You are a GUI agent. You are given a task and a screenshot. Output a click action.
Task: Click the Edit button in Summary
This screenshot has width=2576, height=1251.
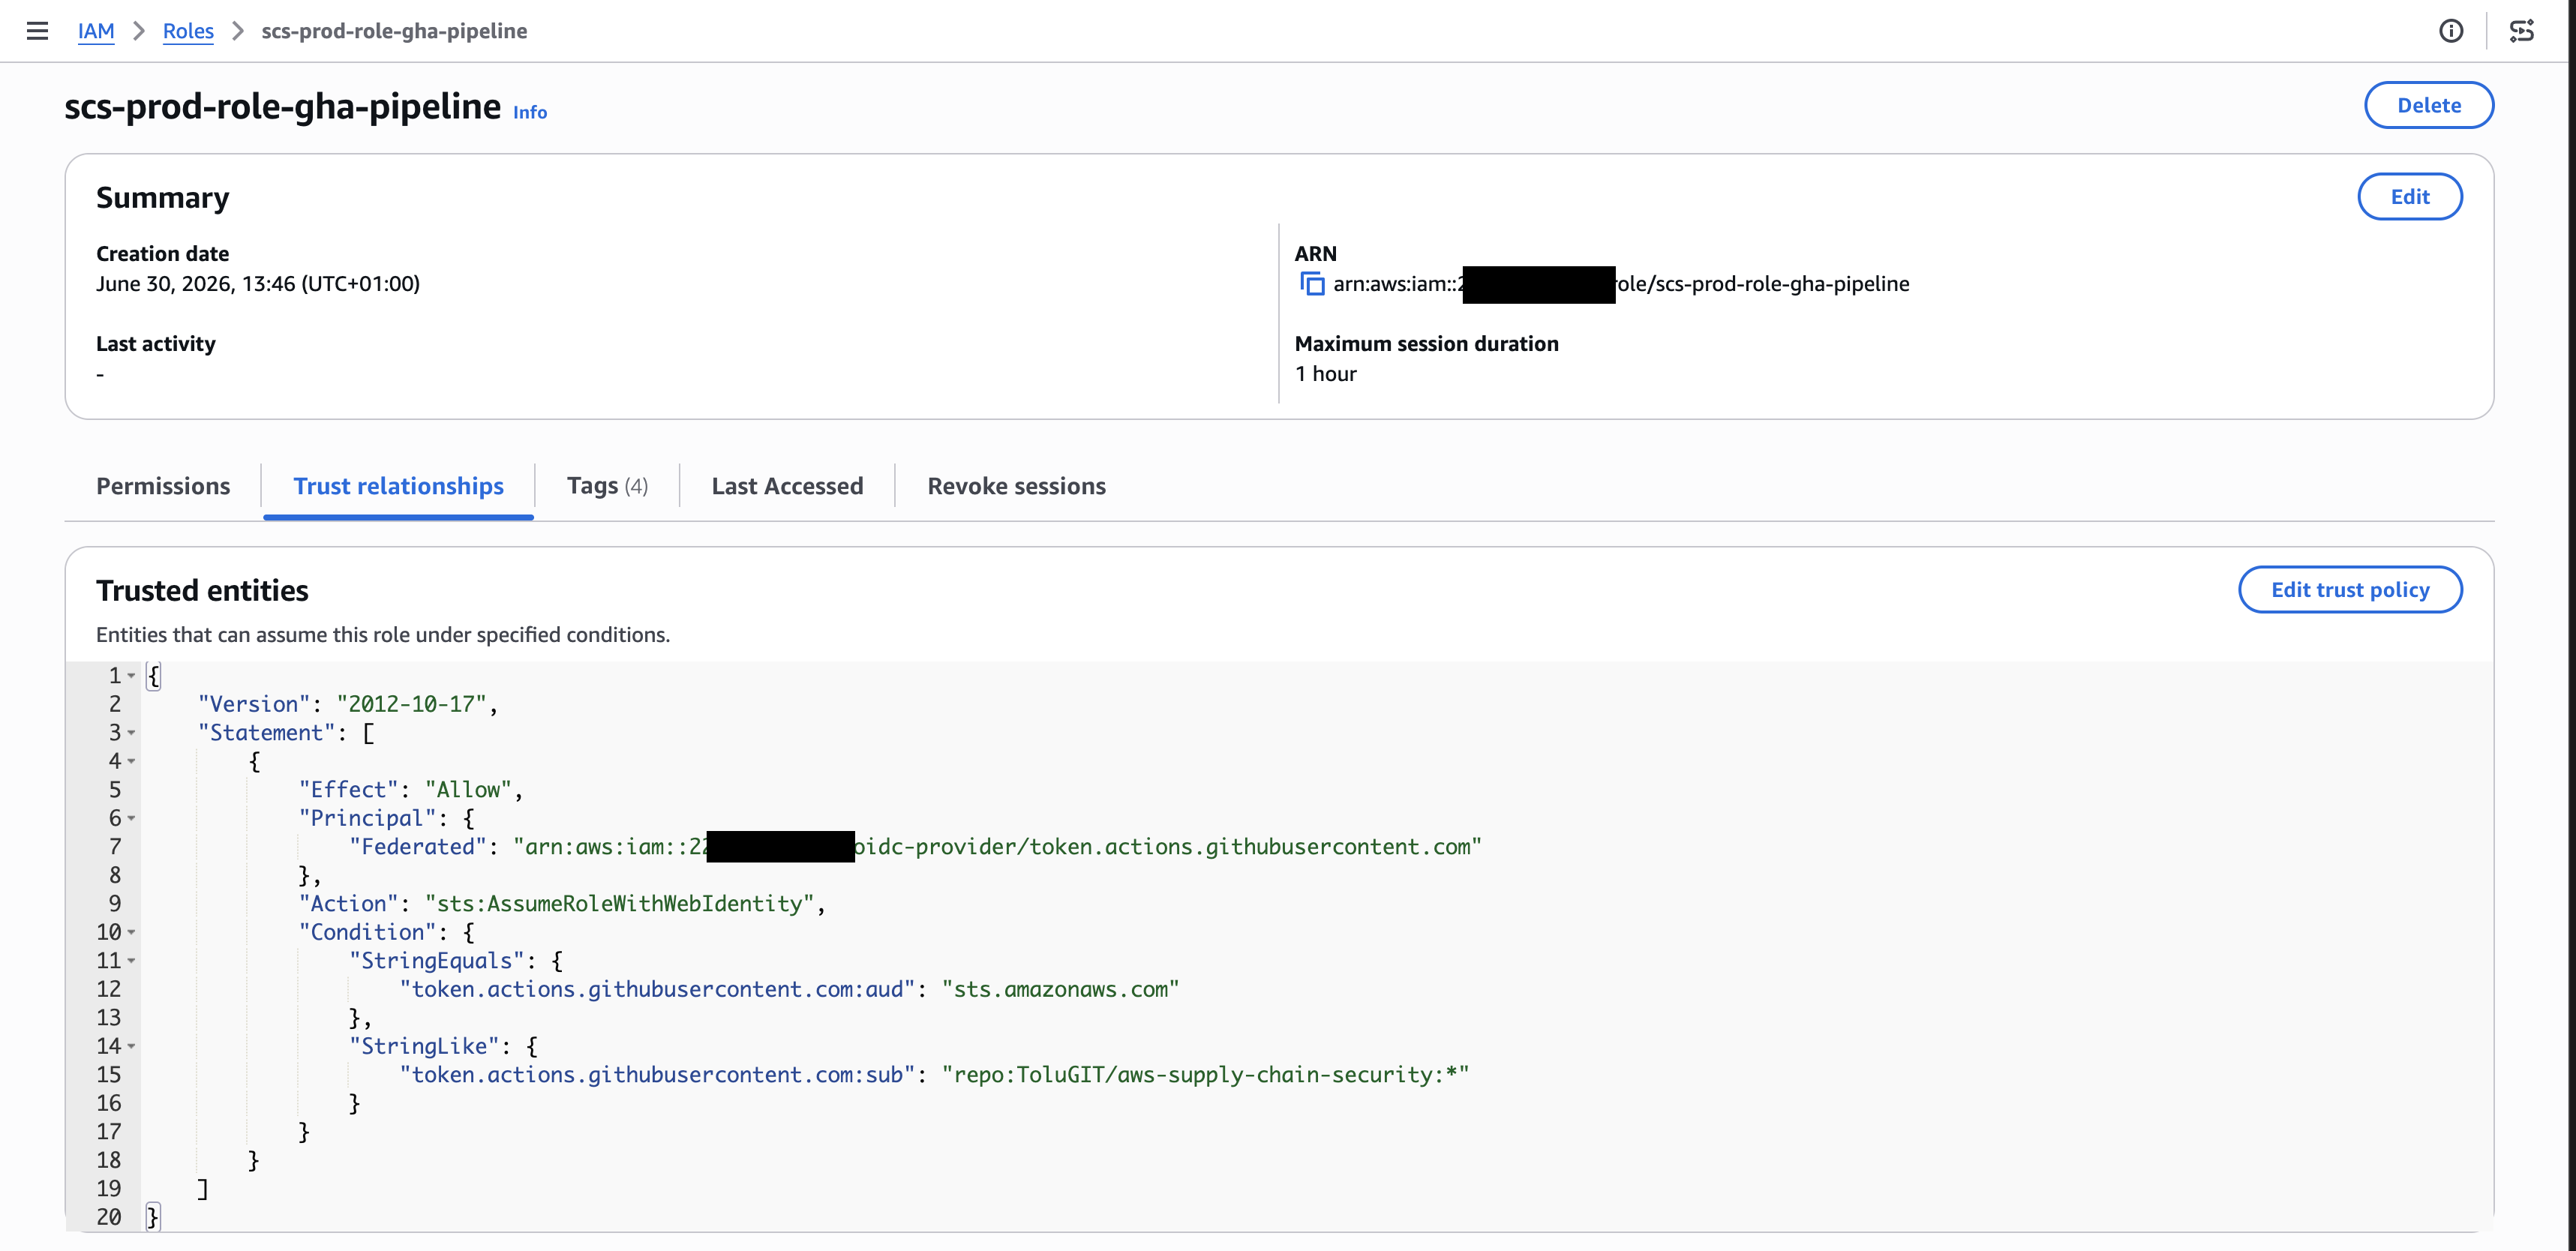click(2409, 196)
